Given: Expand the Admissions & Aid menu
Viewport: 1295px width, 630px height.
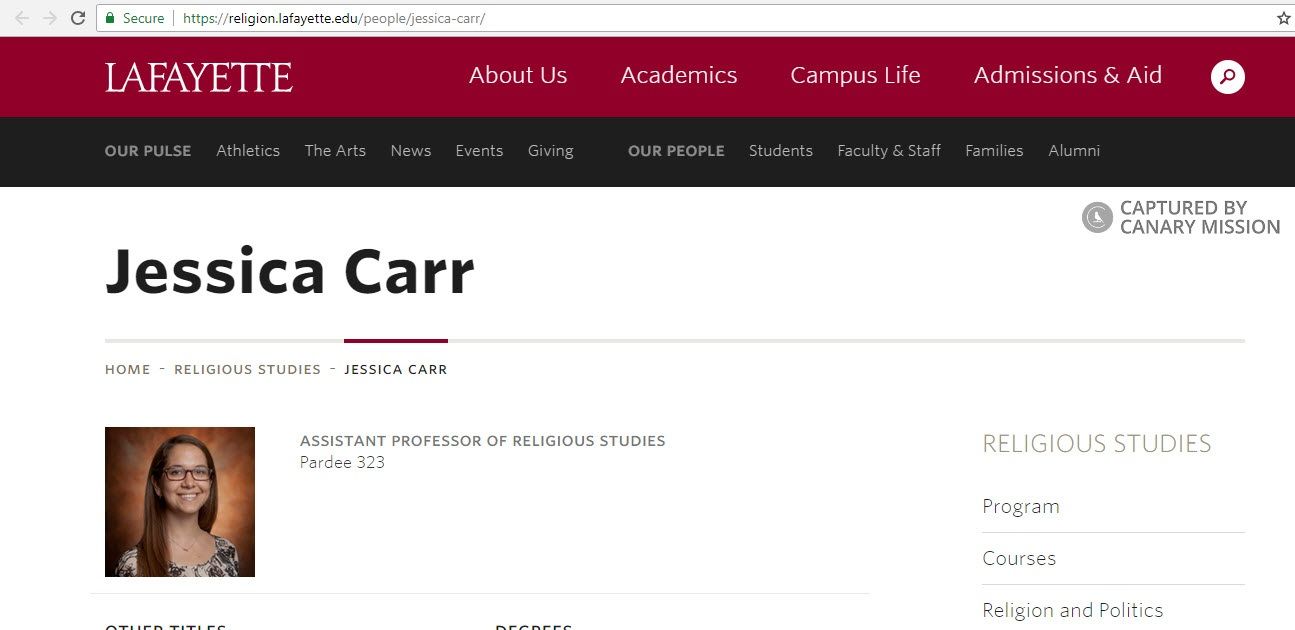Looking at the screenshot, I should (x=1067, y=75).
